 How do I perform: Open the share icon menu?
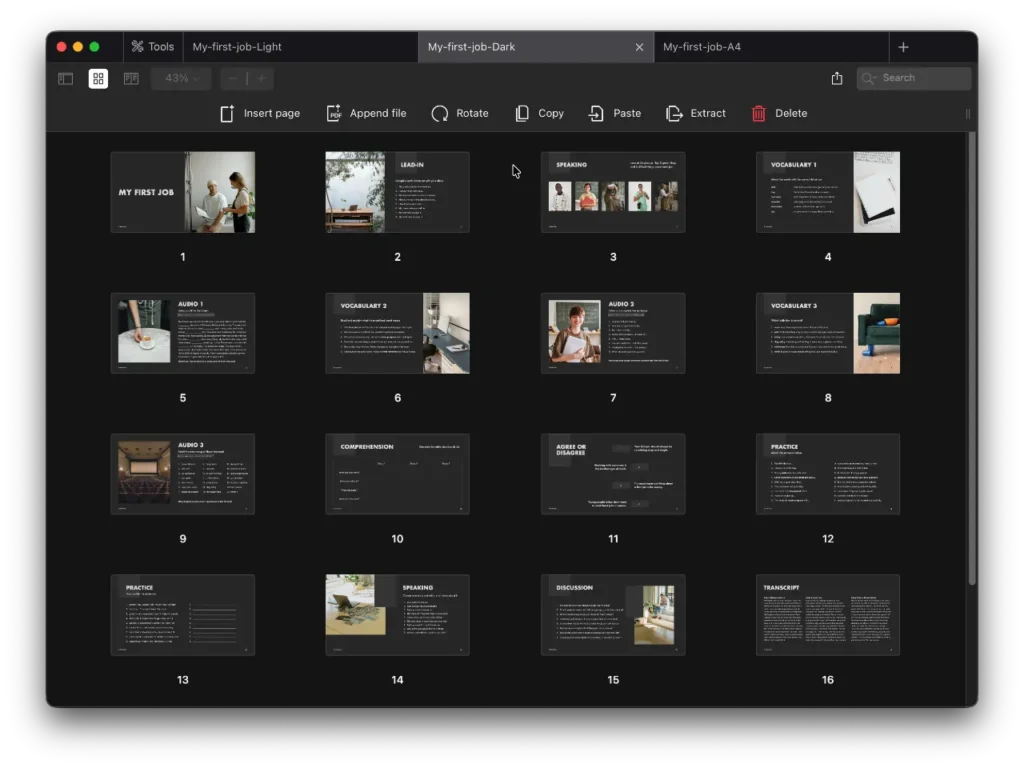coord(837,78)
